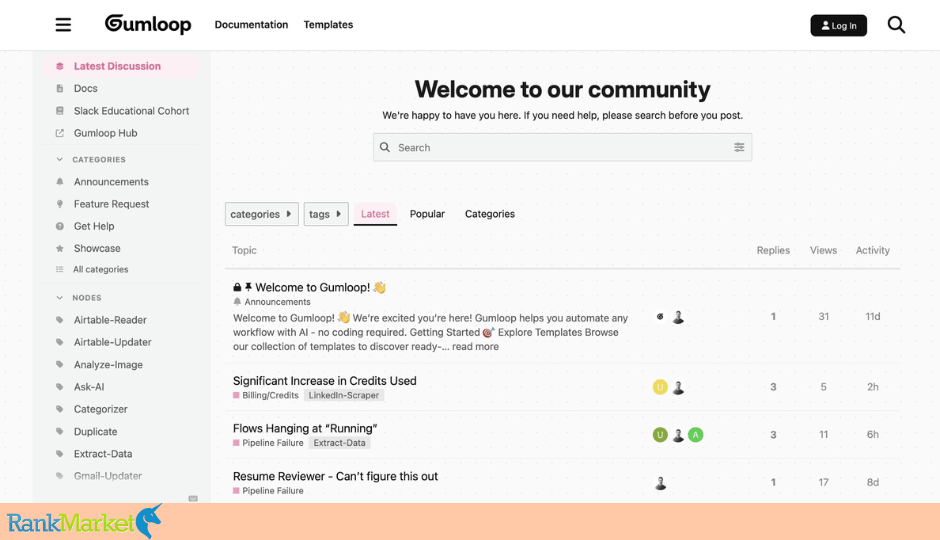940x540 pixels.
Task: Click the Airtable-Reader tag icon
Action: pos(59,320)
